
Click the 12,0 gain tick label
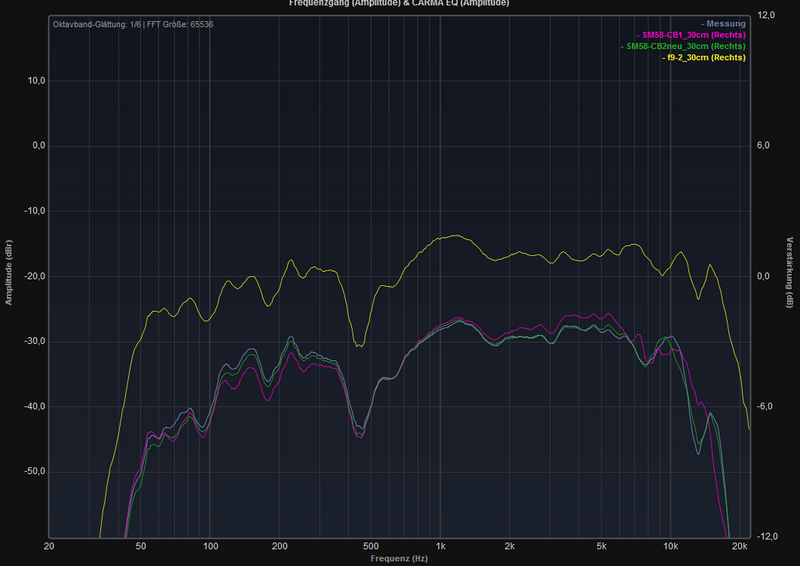pos(766,15)
